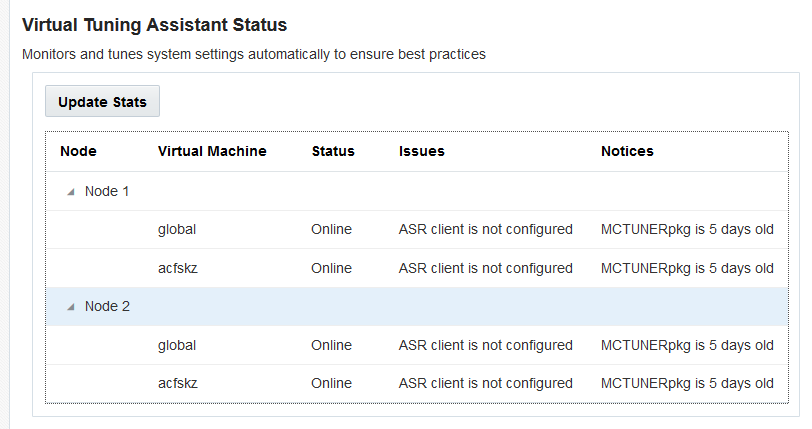Select the global VM under Node 2

tap(177, 345)
